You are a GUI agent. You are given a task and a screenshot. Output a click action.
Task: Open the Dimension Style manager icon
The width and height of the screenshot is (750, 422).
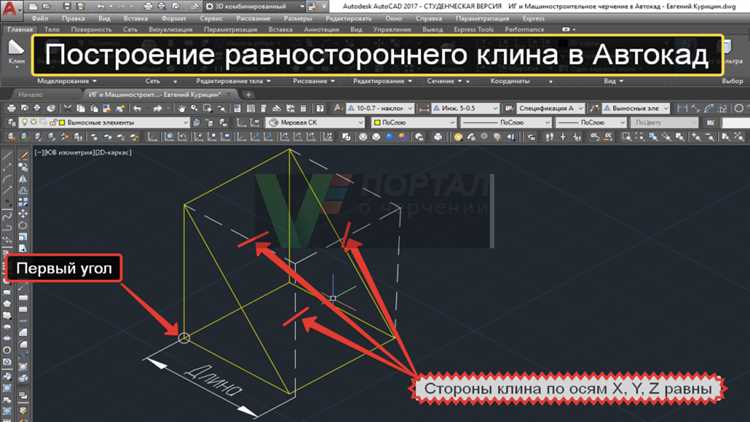(423, 109)
